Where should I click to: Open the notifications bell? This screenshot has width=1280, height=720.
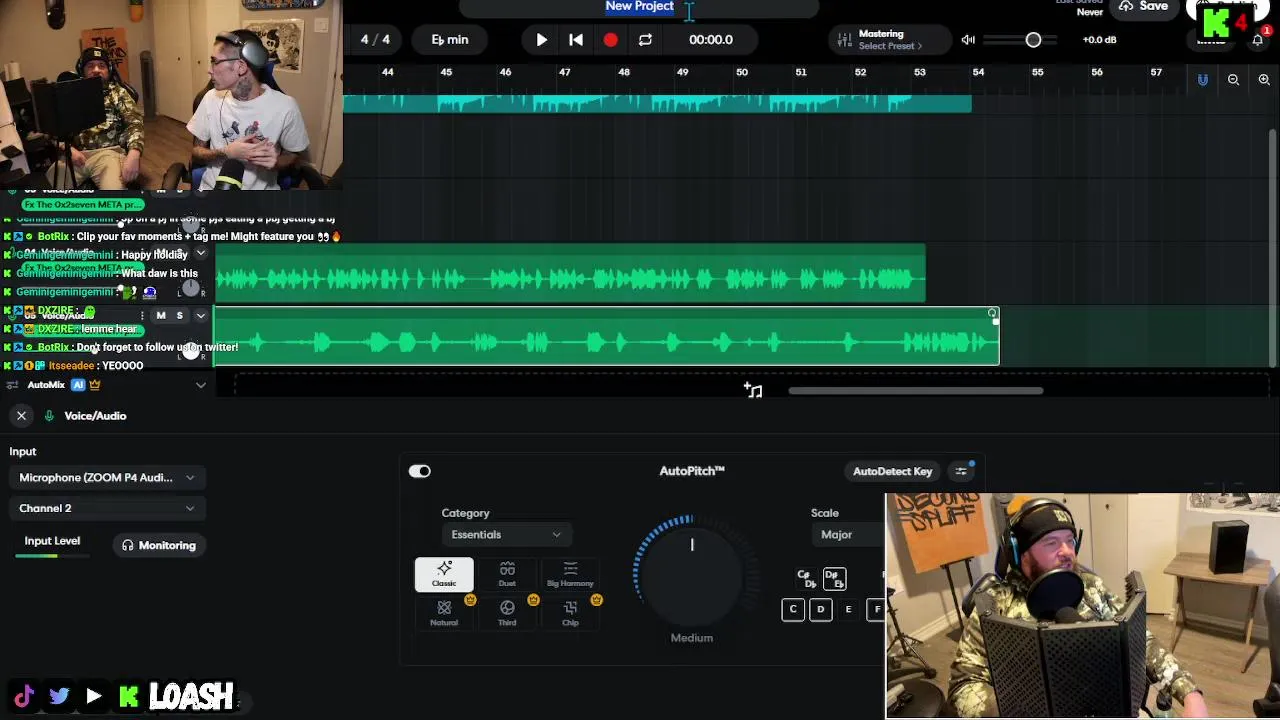coord(1258,40)
